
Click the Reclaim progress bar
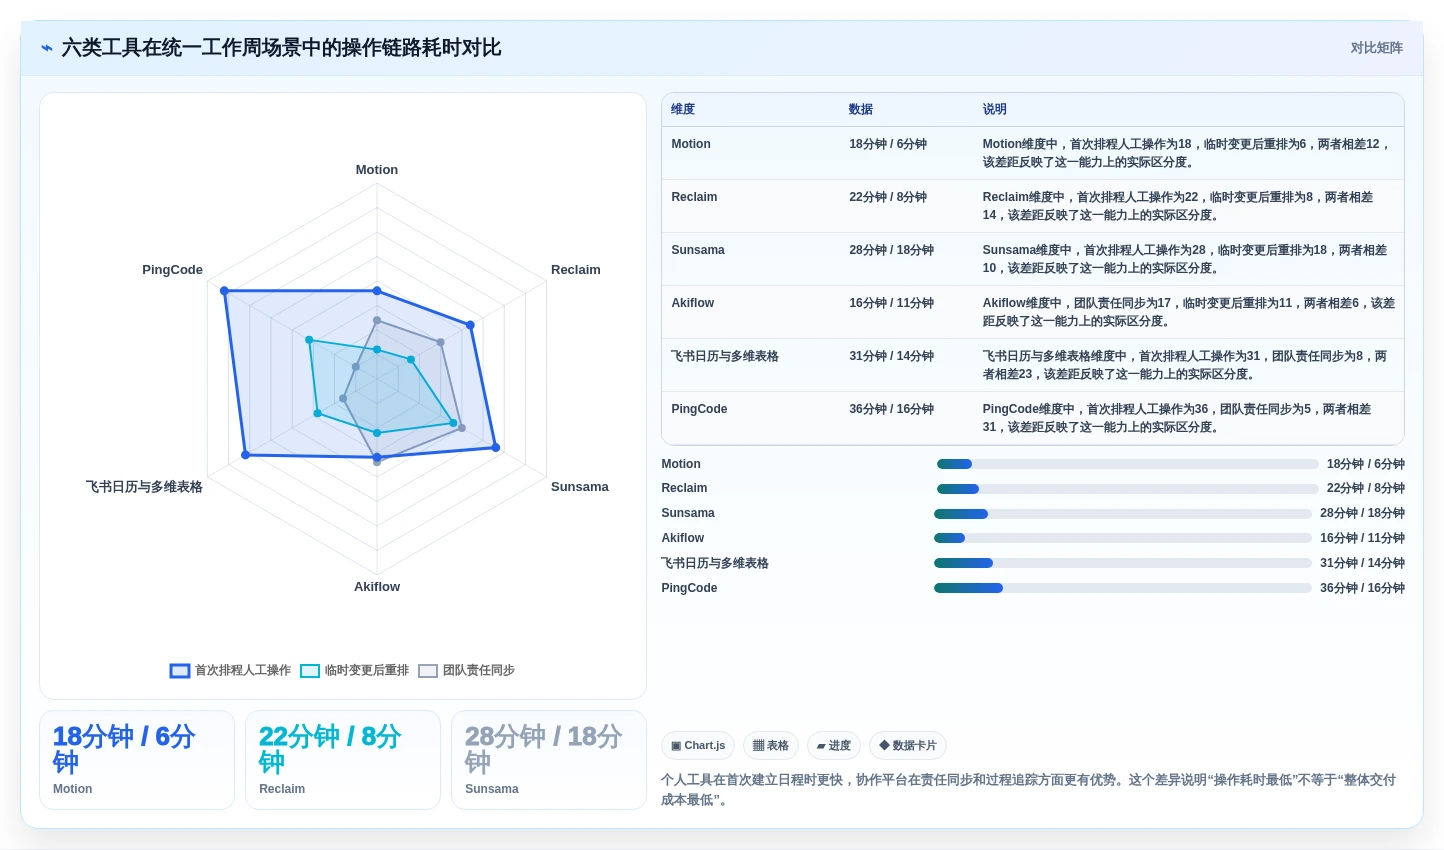[1128, 489]
